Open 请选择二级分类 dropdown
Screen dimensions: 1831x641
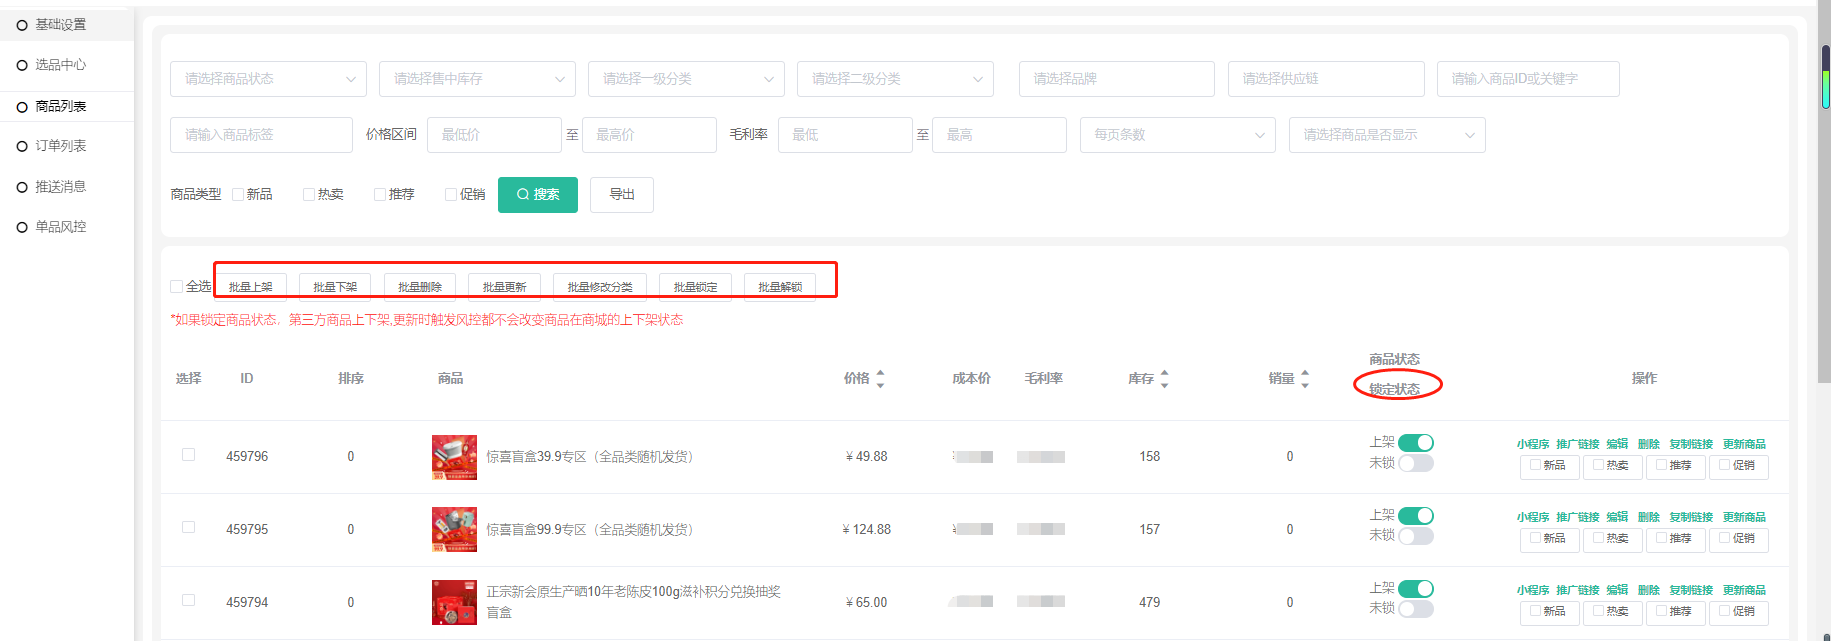895,79
